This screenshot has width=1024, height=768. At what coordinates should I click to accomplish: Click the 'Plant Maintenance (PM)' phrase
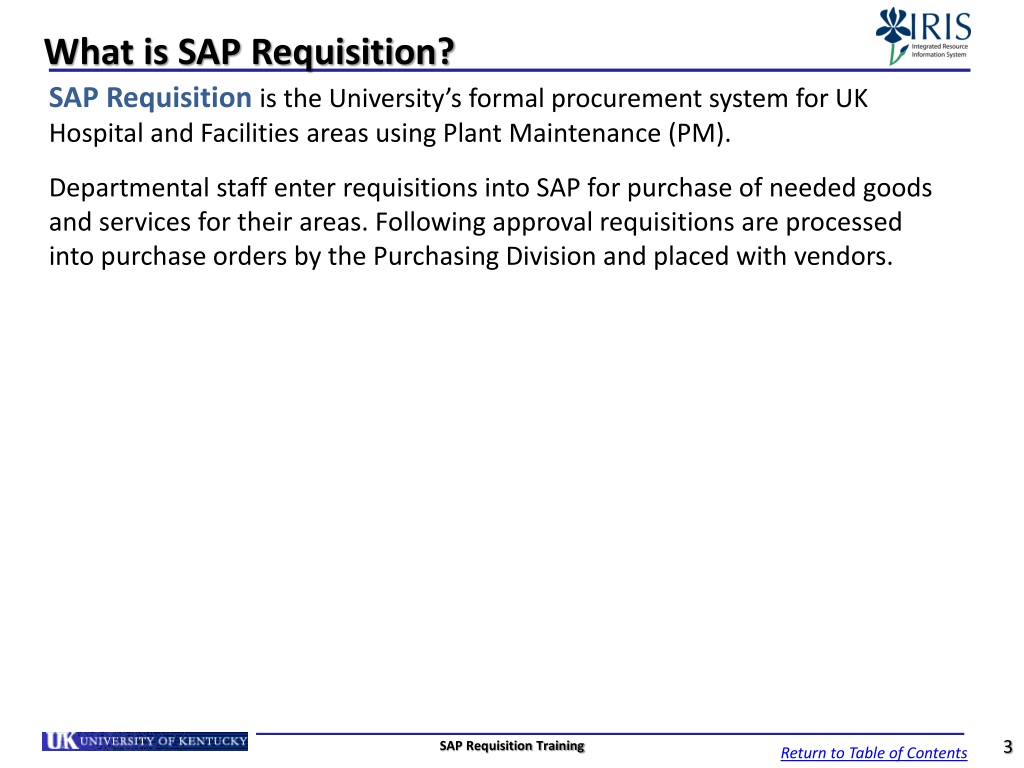(584, 133)
